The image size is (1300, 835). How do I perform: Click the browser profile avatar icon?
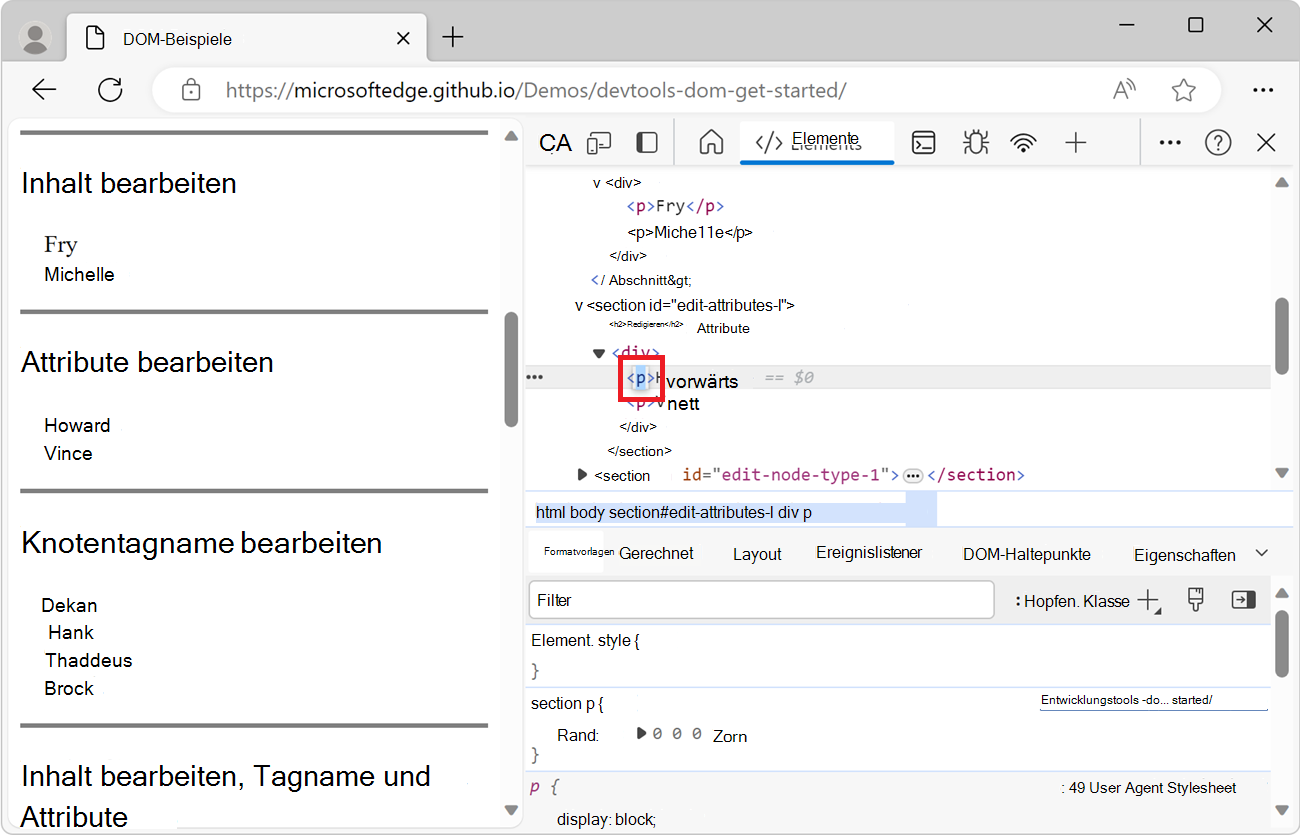tap(36, 38)
